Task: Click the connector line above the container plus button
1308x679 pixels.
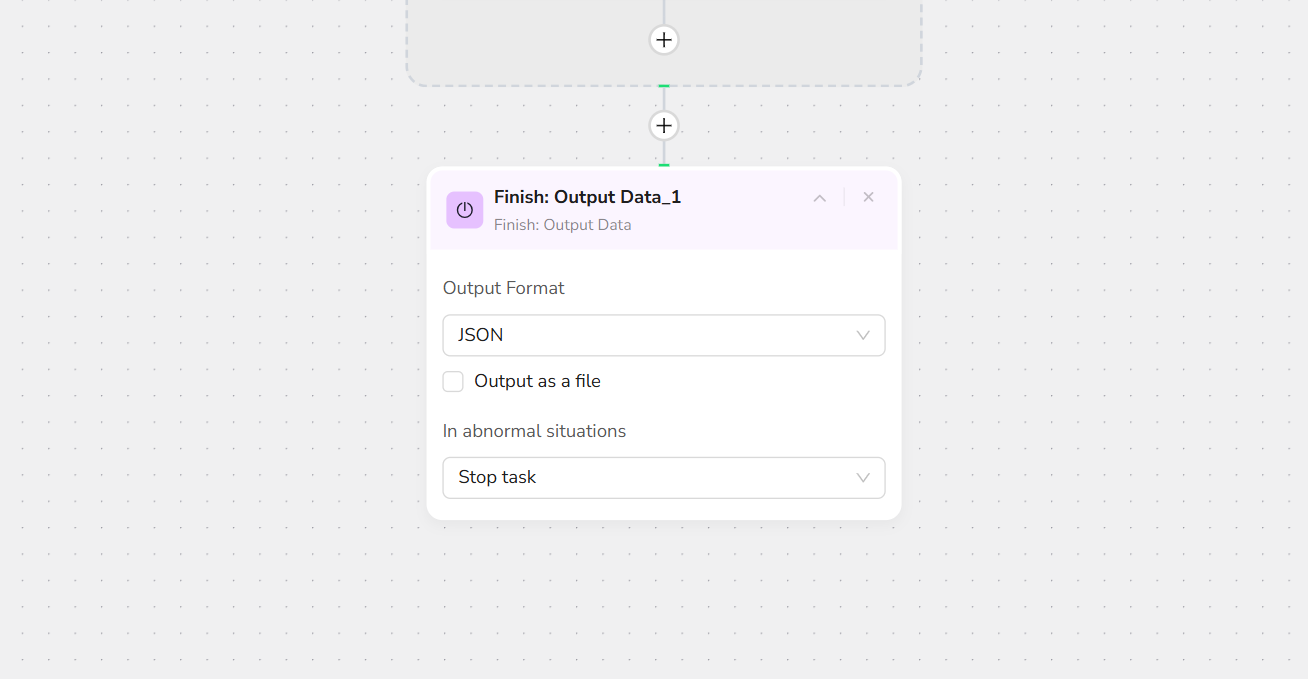Action: click(x=664, y=10)
